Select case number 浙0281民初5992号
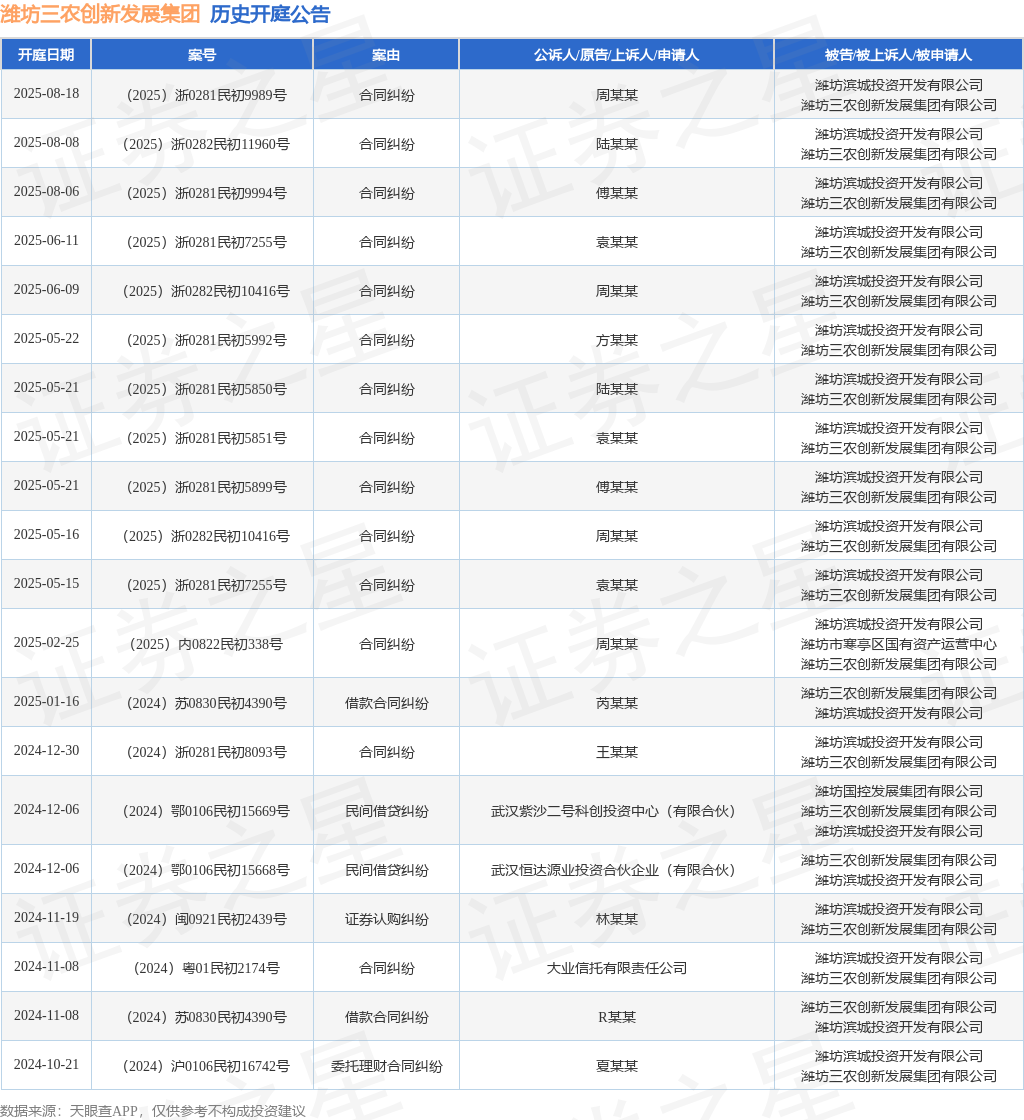The width and height of the screenshot is (1024, 1120). pos(206,340)
